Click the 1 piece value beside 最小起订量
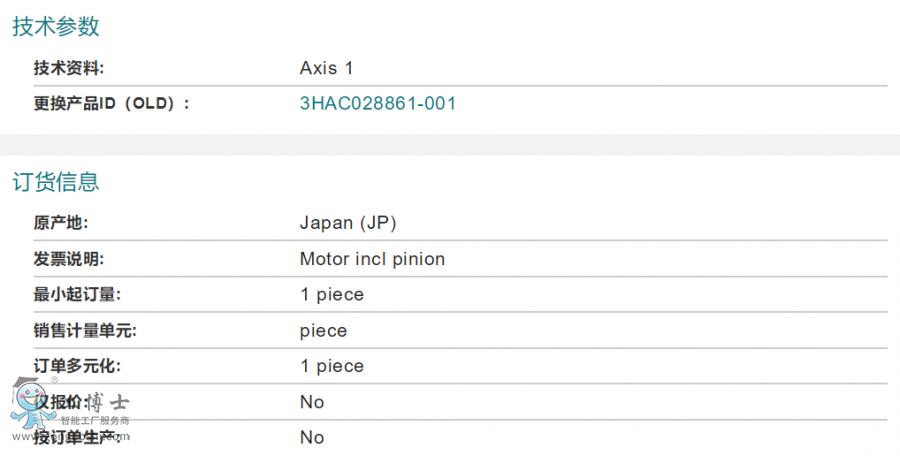The image size is (900, 456). pos(332,295)
